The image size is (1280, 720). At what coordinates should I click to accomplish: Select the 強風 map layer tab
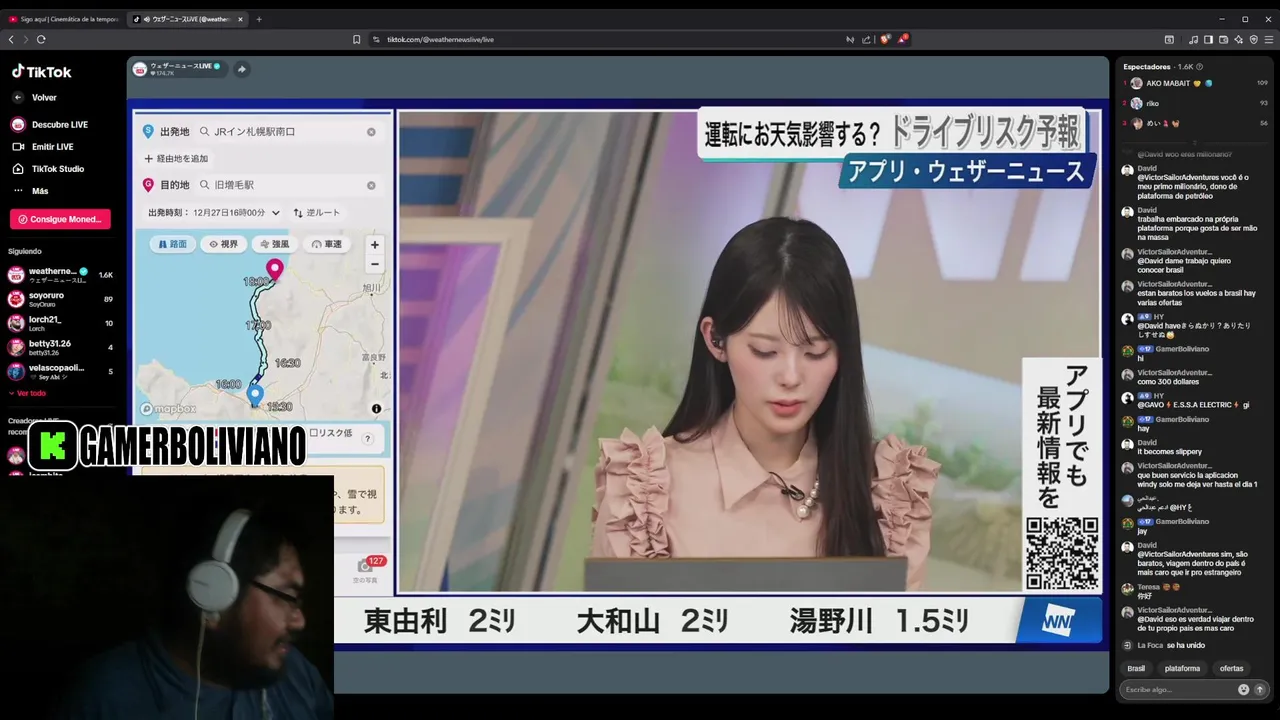click(x=275, y=244)
